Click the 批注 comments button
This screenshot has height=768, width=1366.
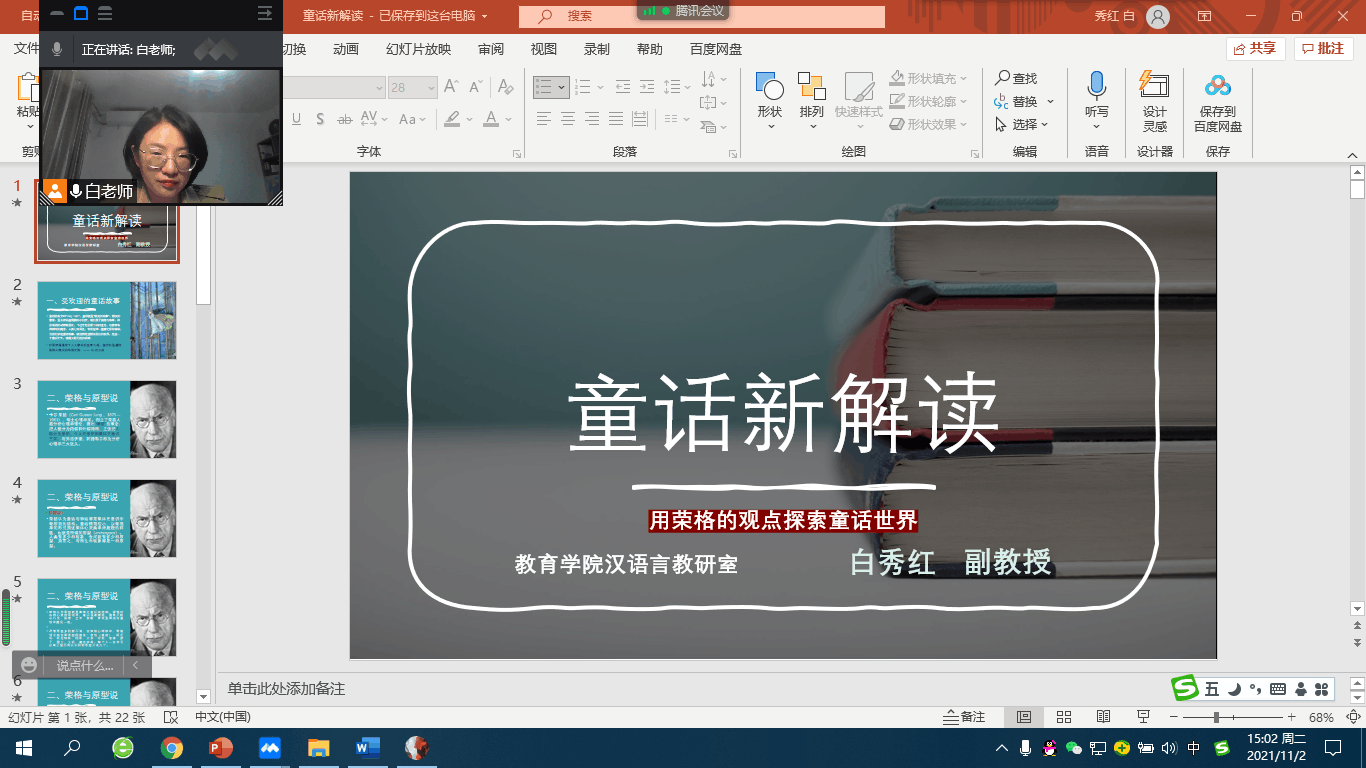1323,49
